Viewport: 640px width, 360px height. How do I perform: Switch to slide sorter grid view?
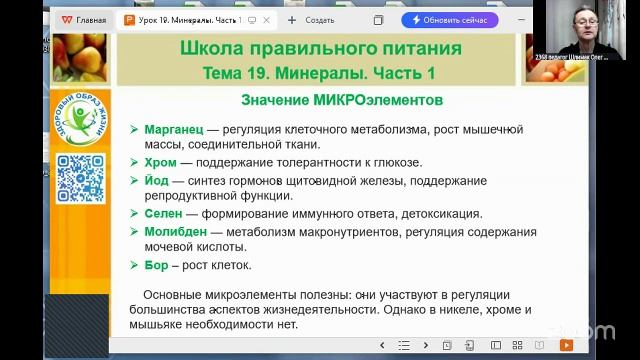pyautogui.click(x=517, y=345)
